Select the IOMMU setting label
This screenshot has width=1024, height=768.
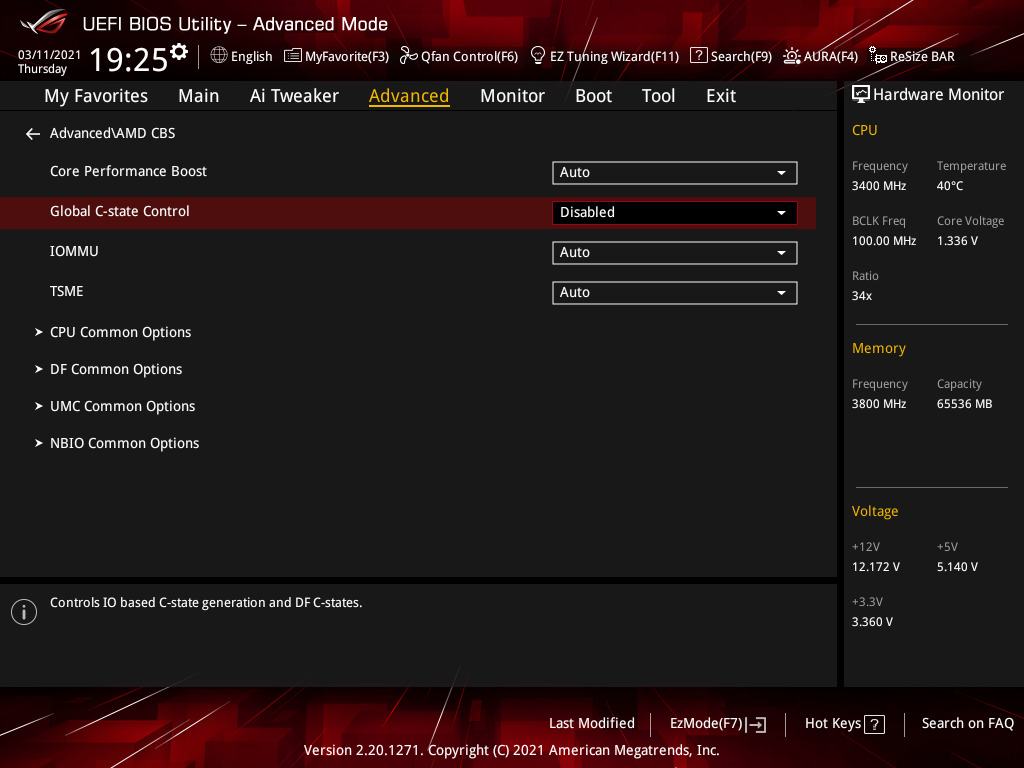point(74,251)
